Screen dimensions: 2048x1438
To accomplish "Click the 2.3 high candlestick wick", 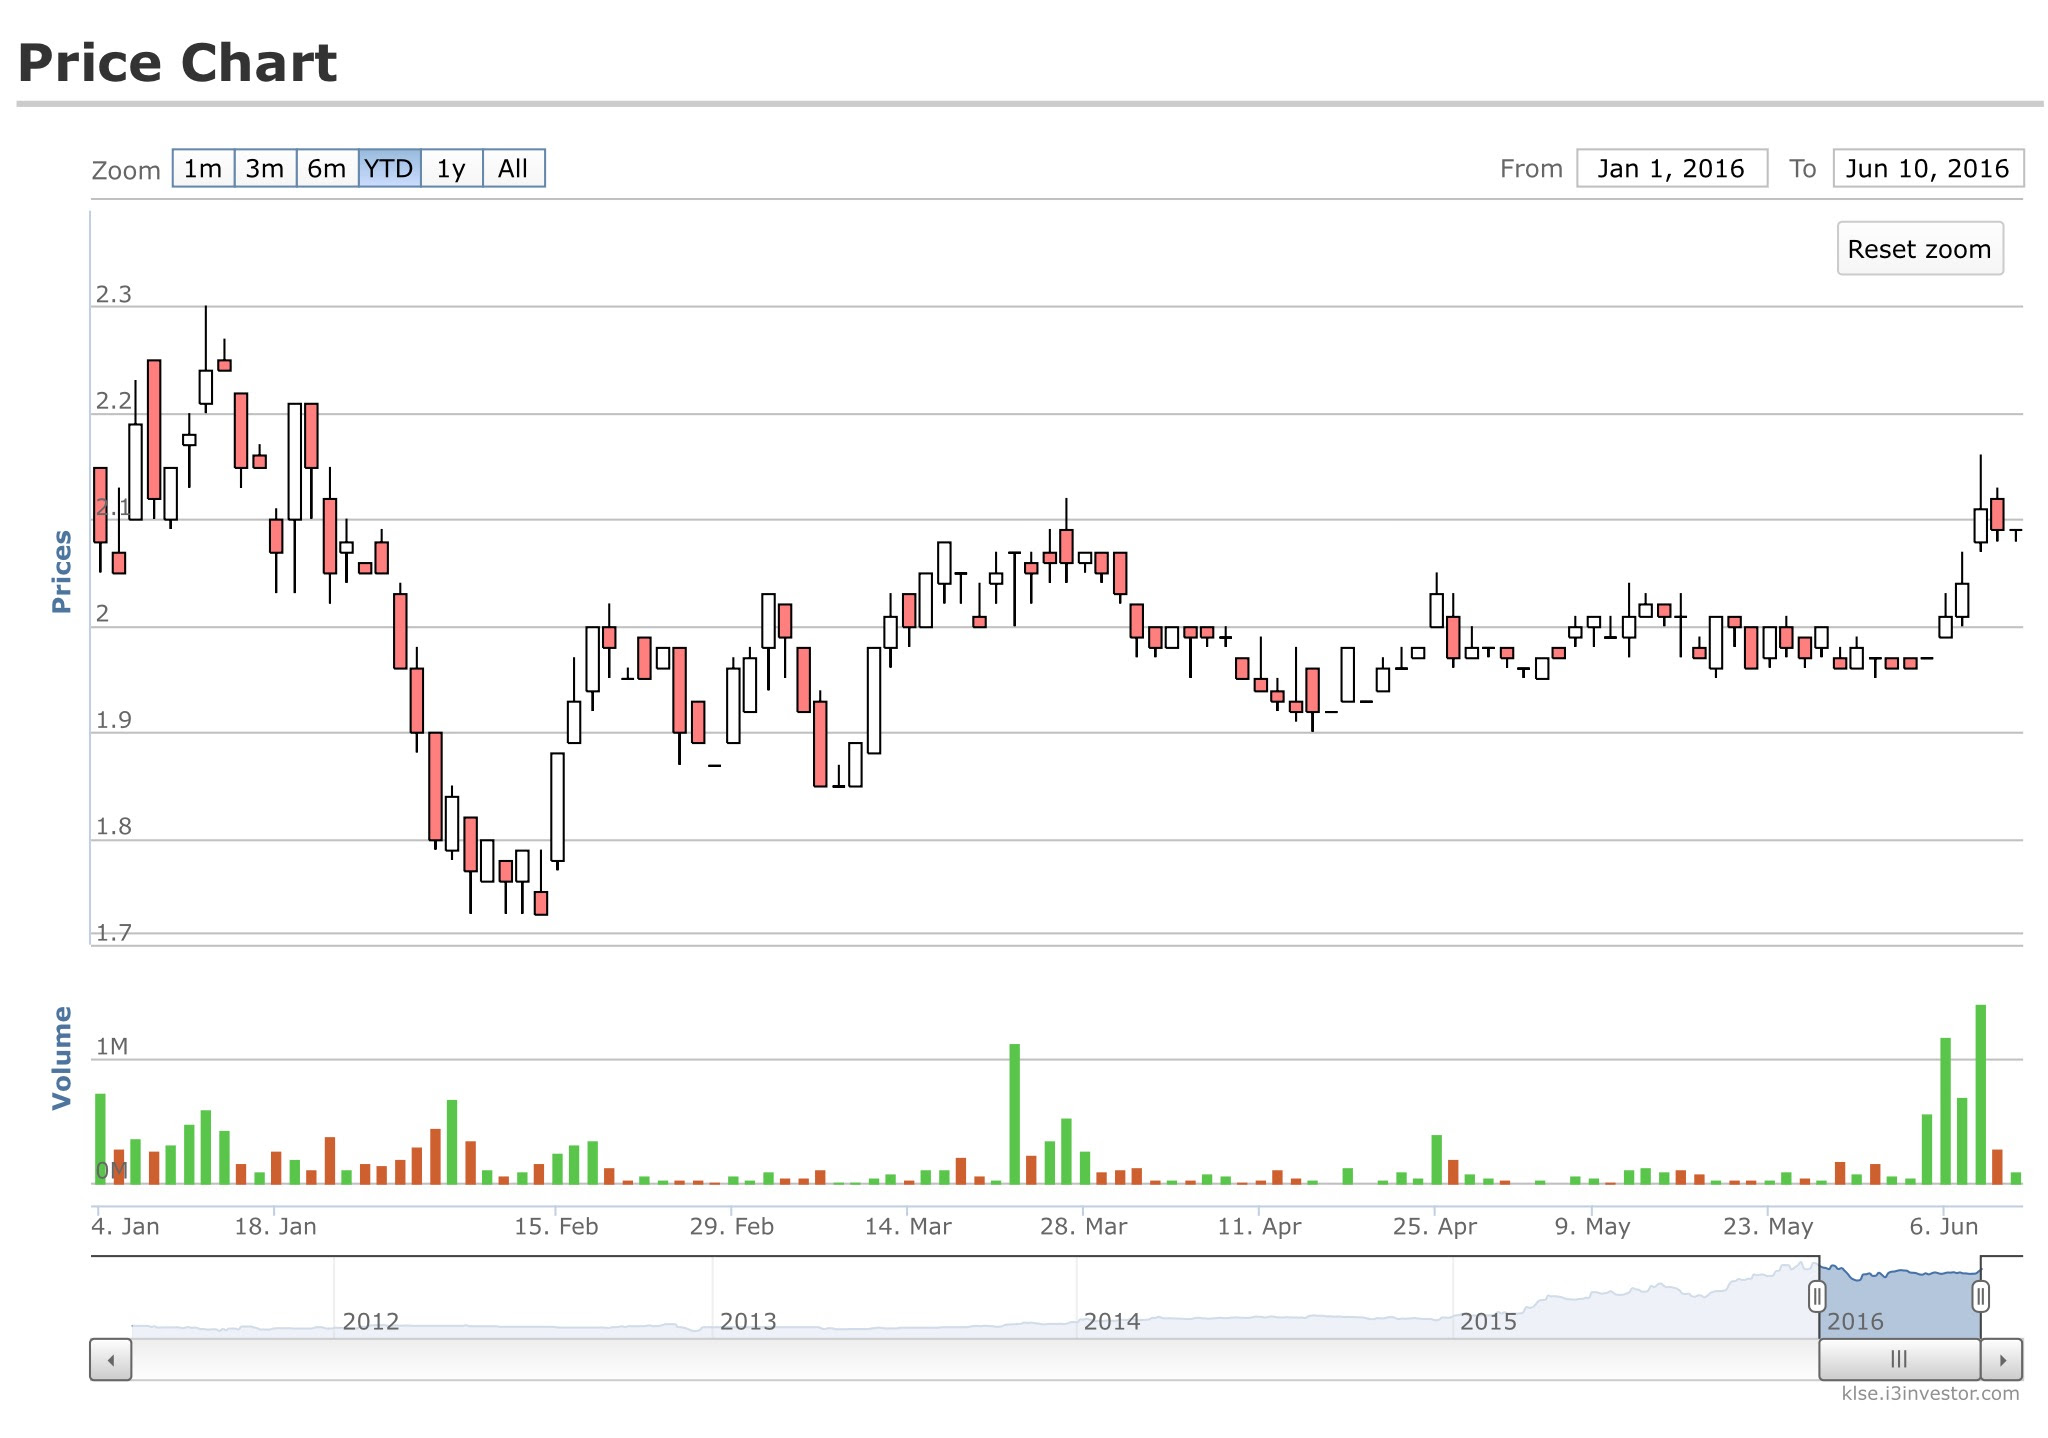I will click(206, 335).
